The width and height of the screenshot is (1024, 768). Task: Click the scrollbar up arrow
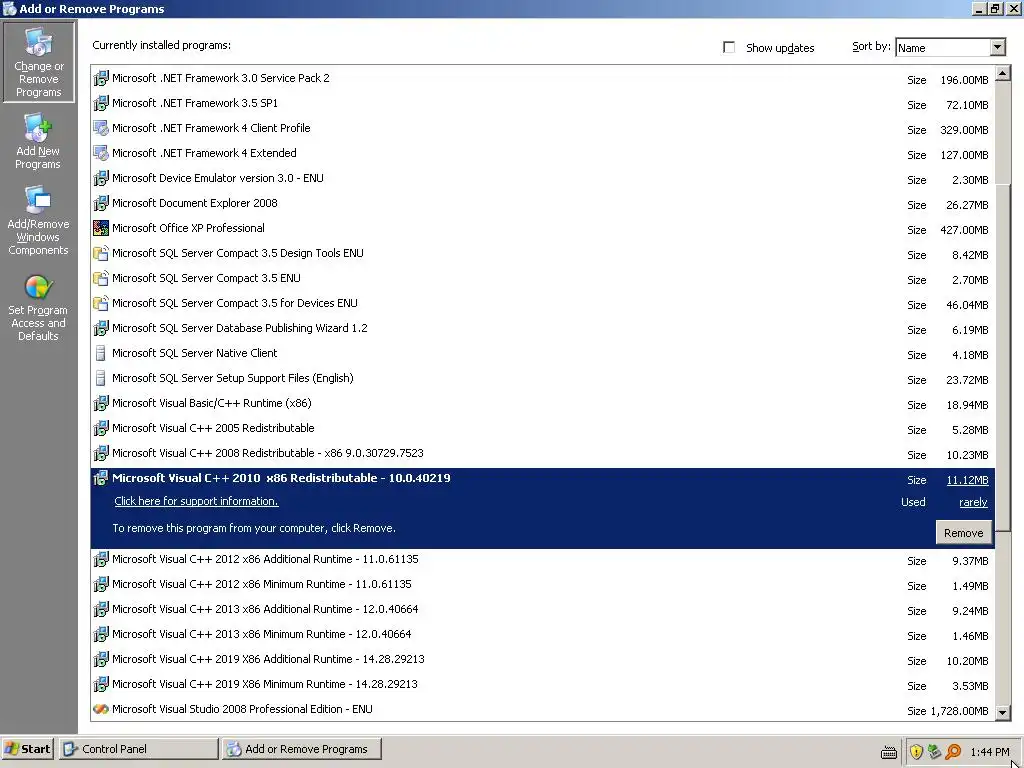coord(1002,72)
